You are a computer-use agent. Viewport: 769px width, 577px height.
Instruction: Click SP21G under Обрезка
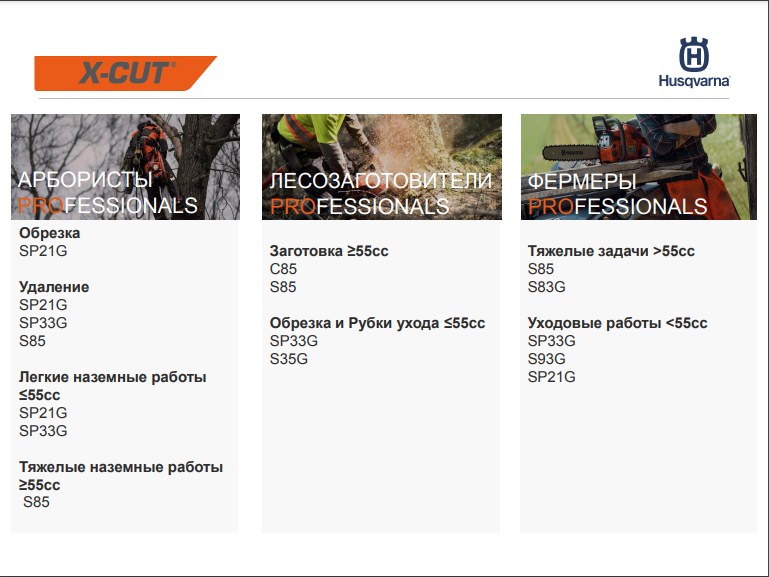tap(43, 251)
